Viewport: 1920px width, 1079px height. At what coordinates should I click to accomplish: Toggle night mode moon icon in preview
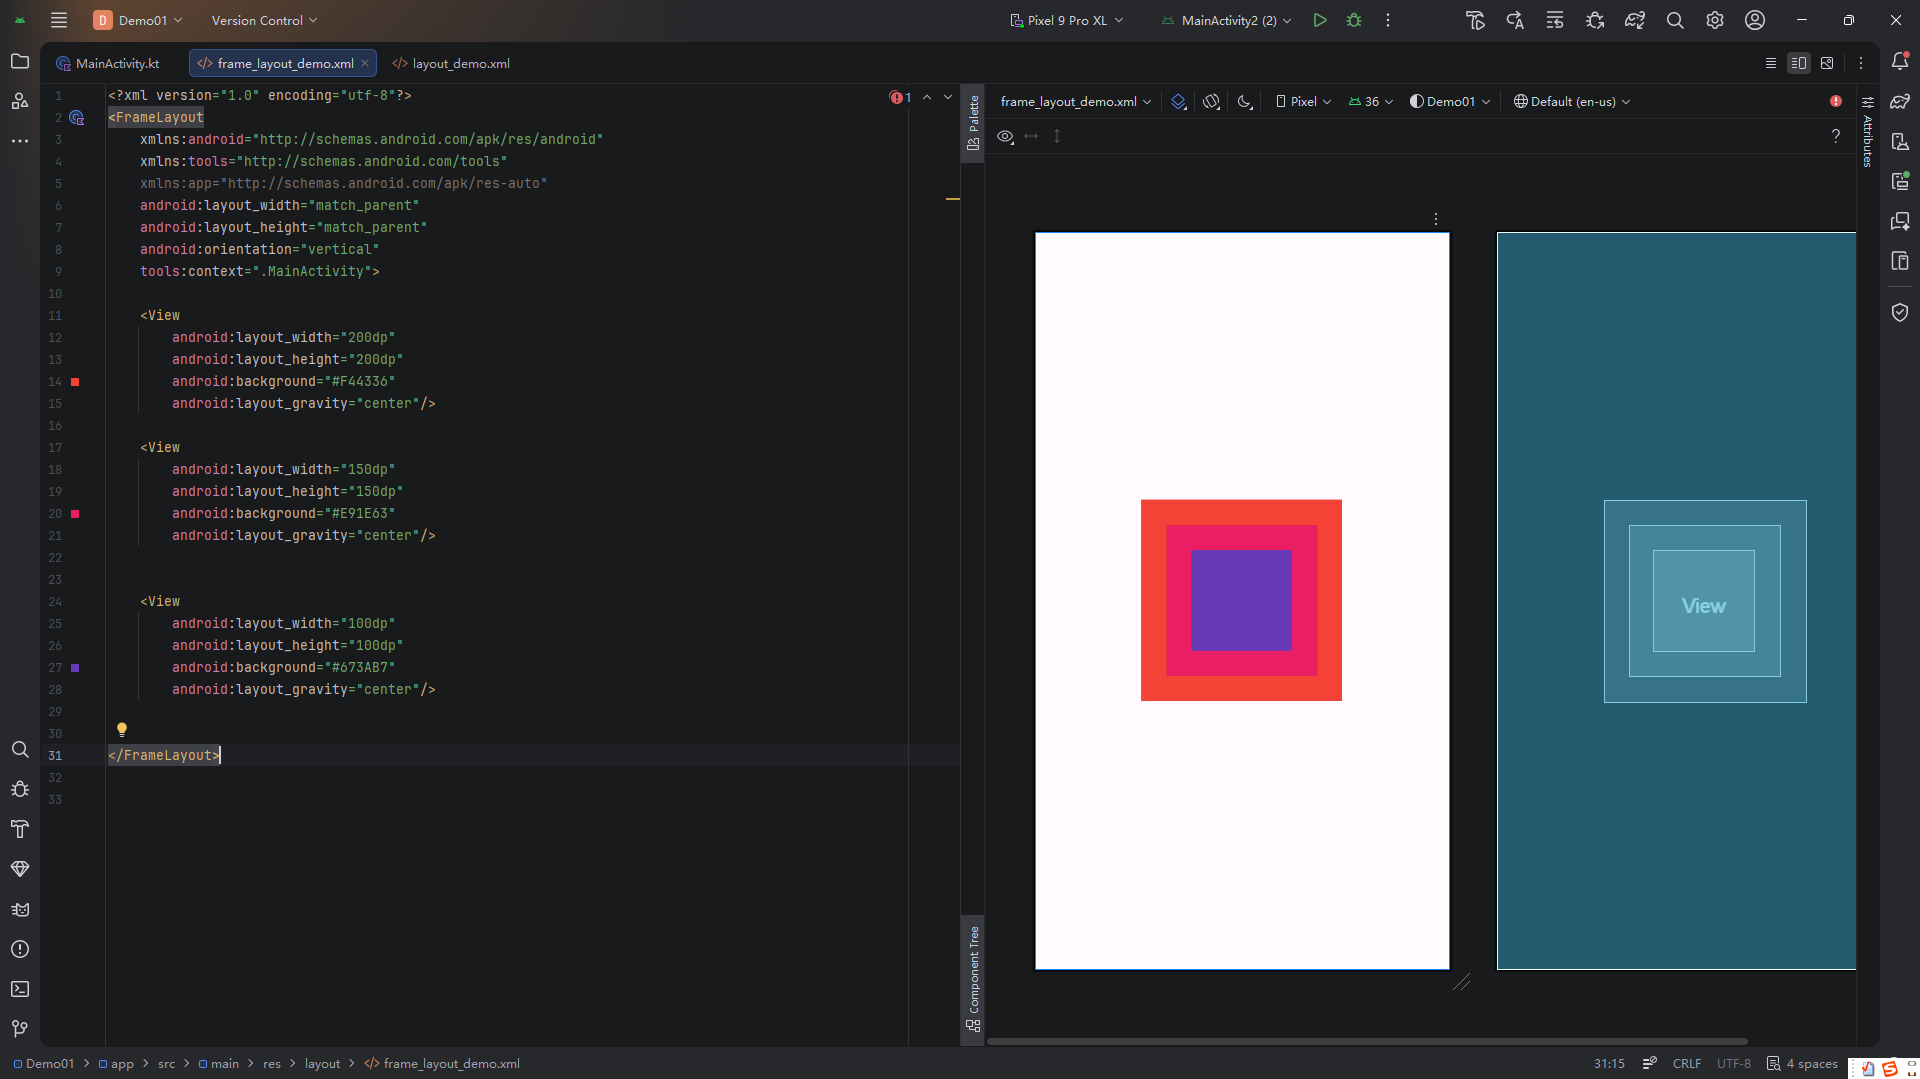tap(1245, 102)
